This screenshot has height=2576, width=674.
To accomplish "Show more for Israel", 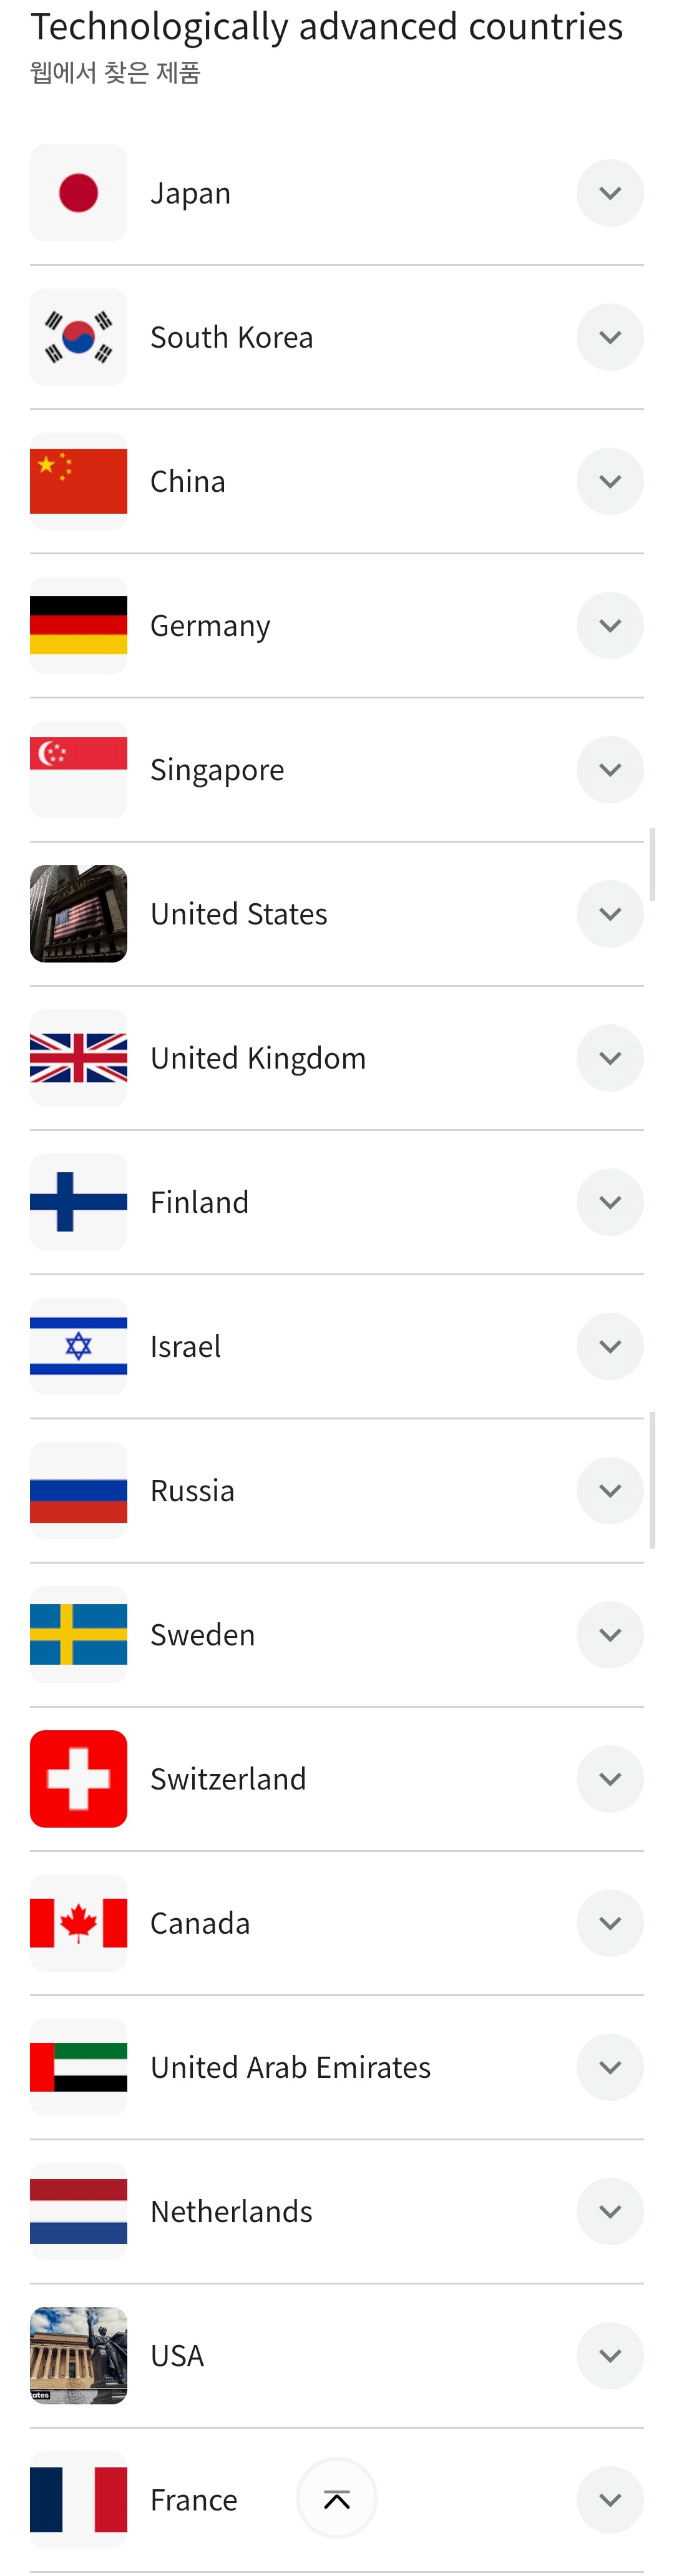I will click(x=610, y=1345).
